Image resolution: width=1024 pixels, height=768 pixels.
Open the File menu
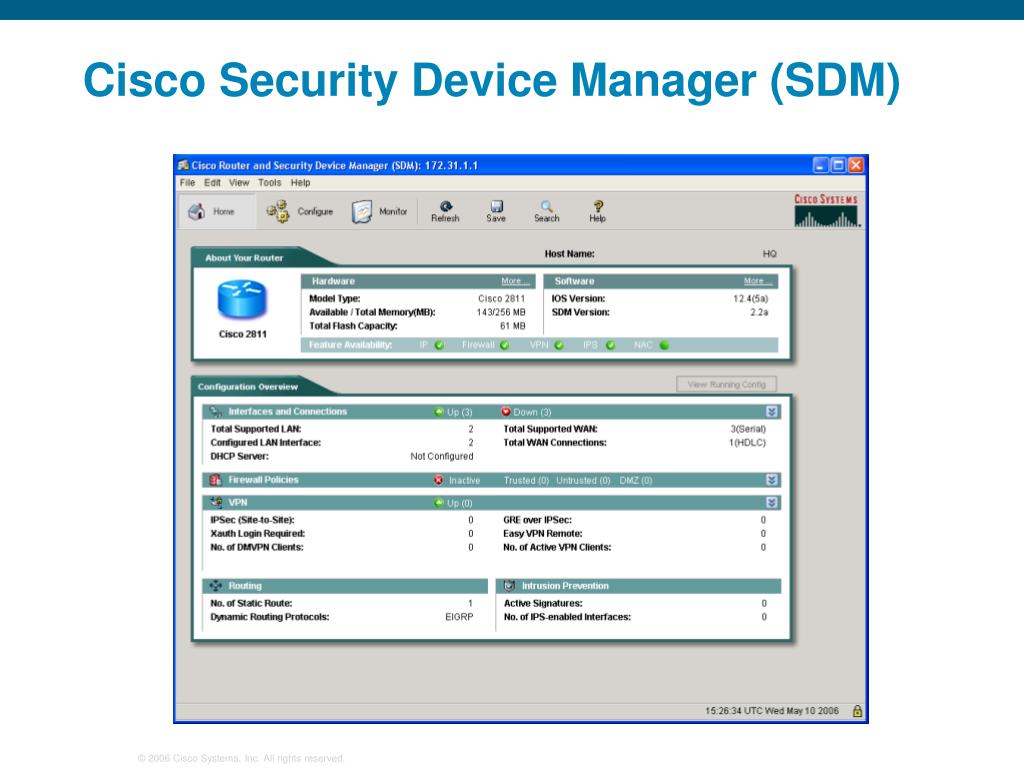pyautogui.click(x=187, y=183)
